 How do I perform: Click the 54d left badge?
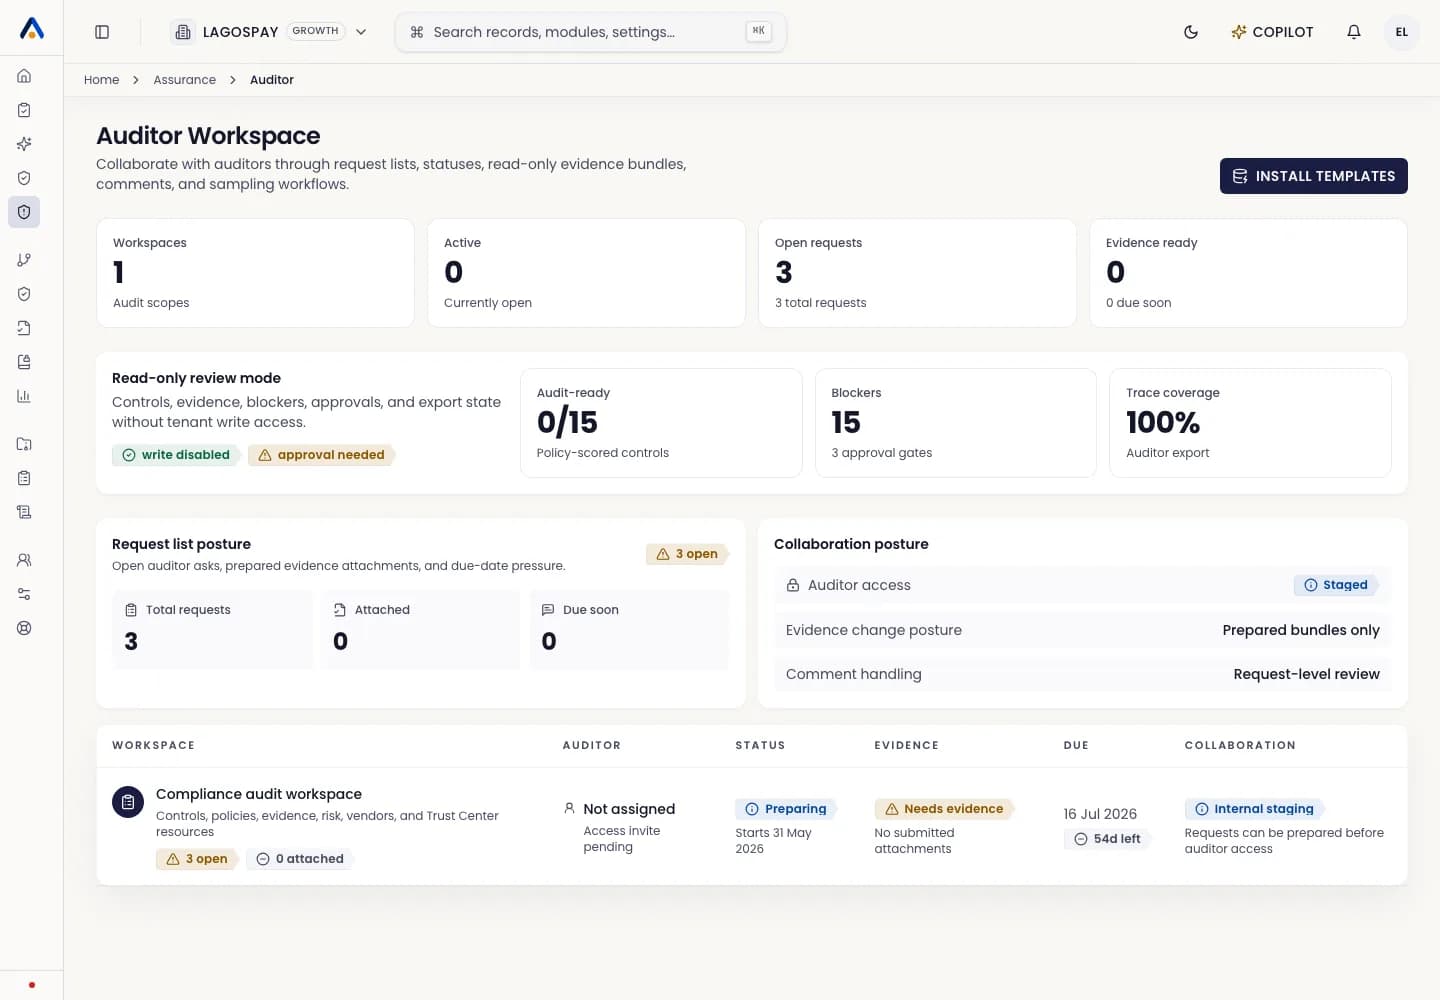(x=1107, y=839)
